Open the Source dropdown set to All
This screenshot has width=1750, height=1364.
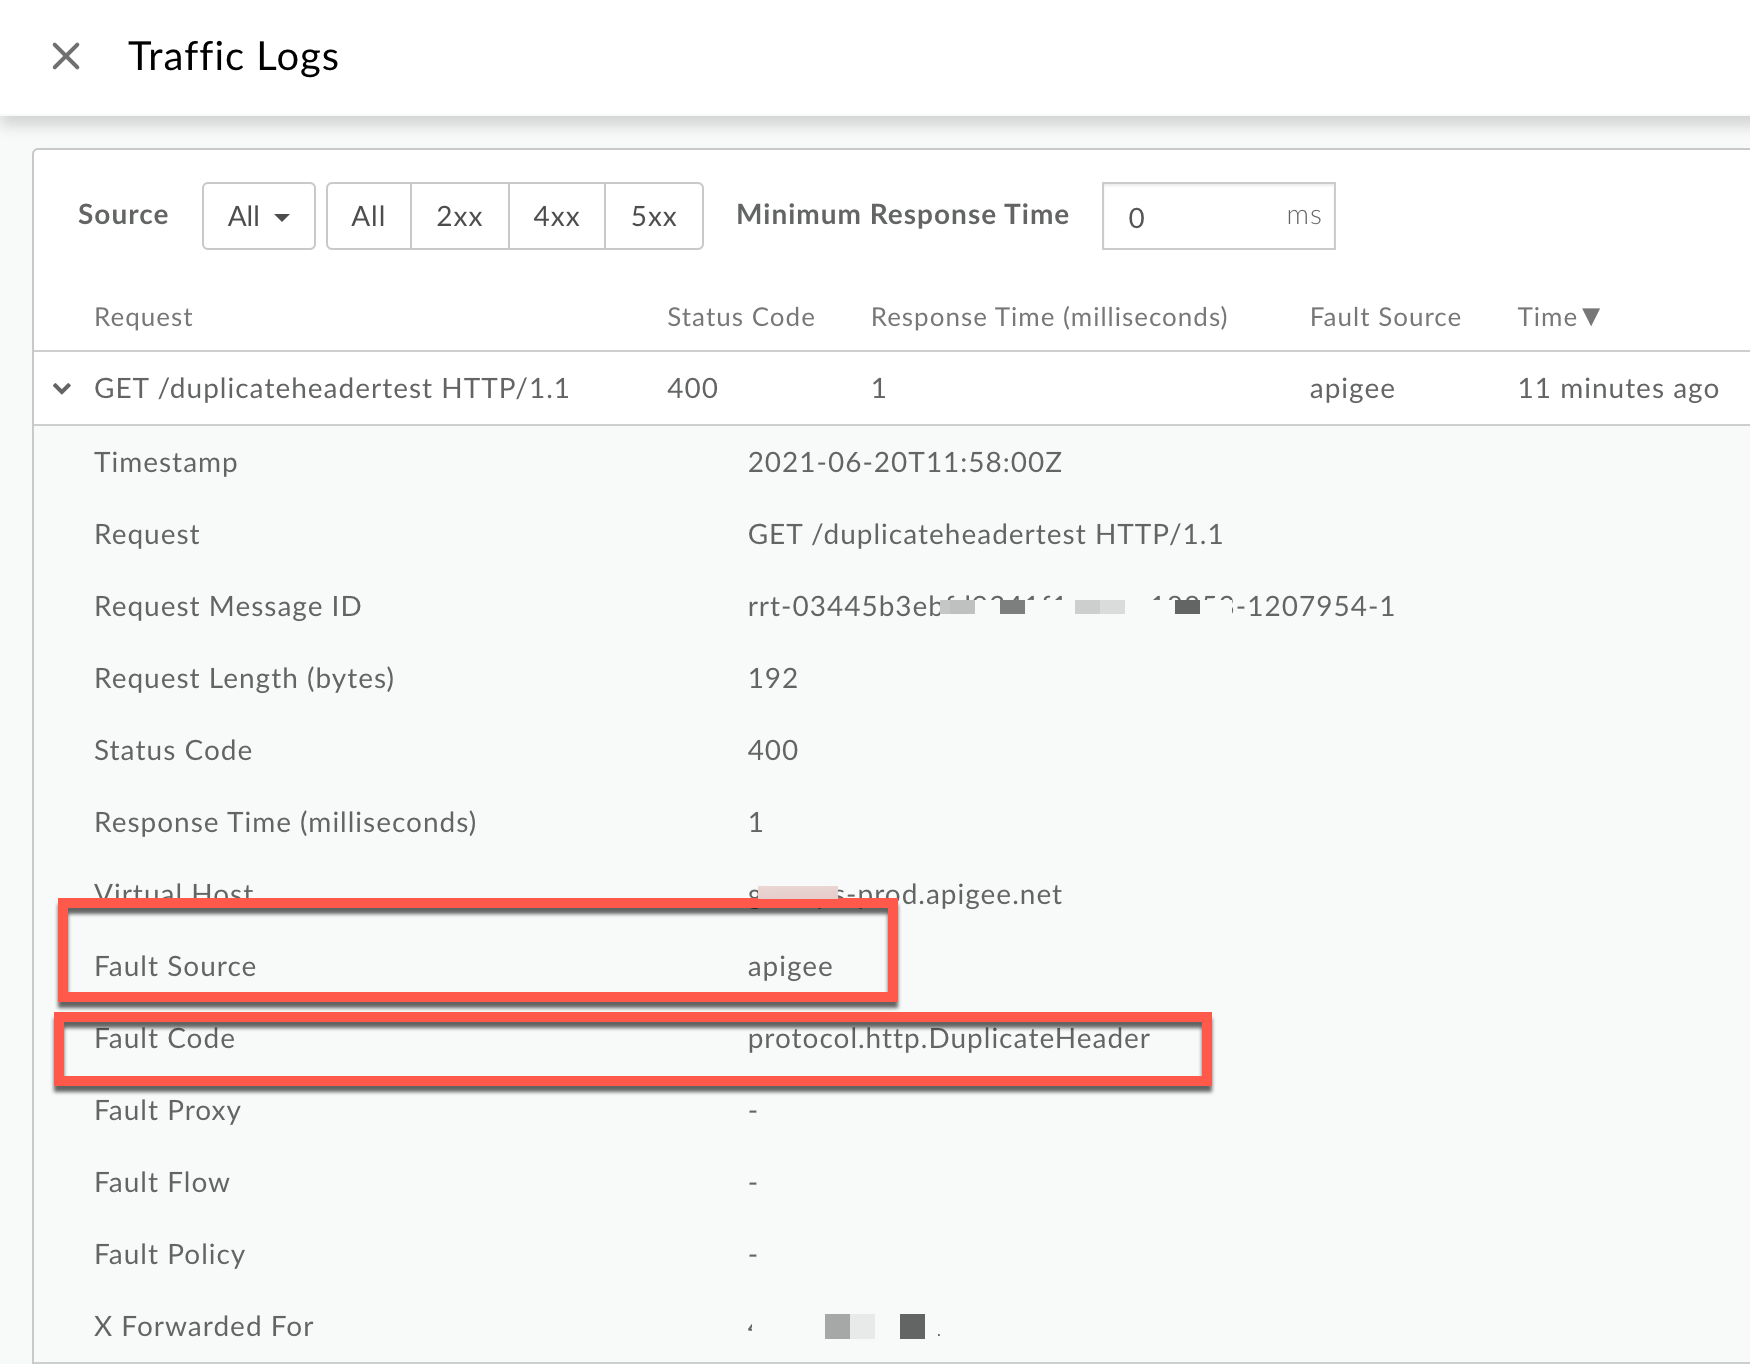(x=258, y=216)
